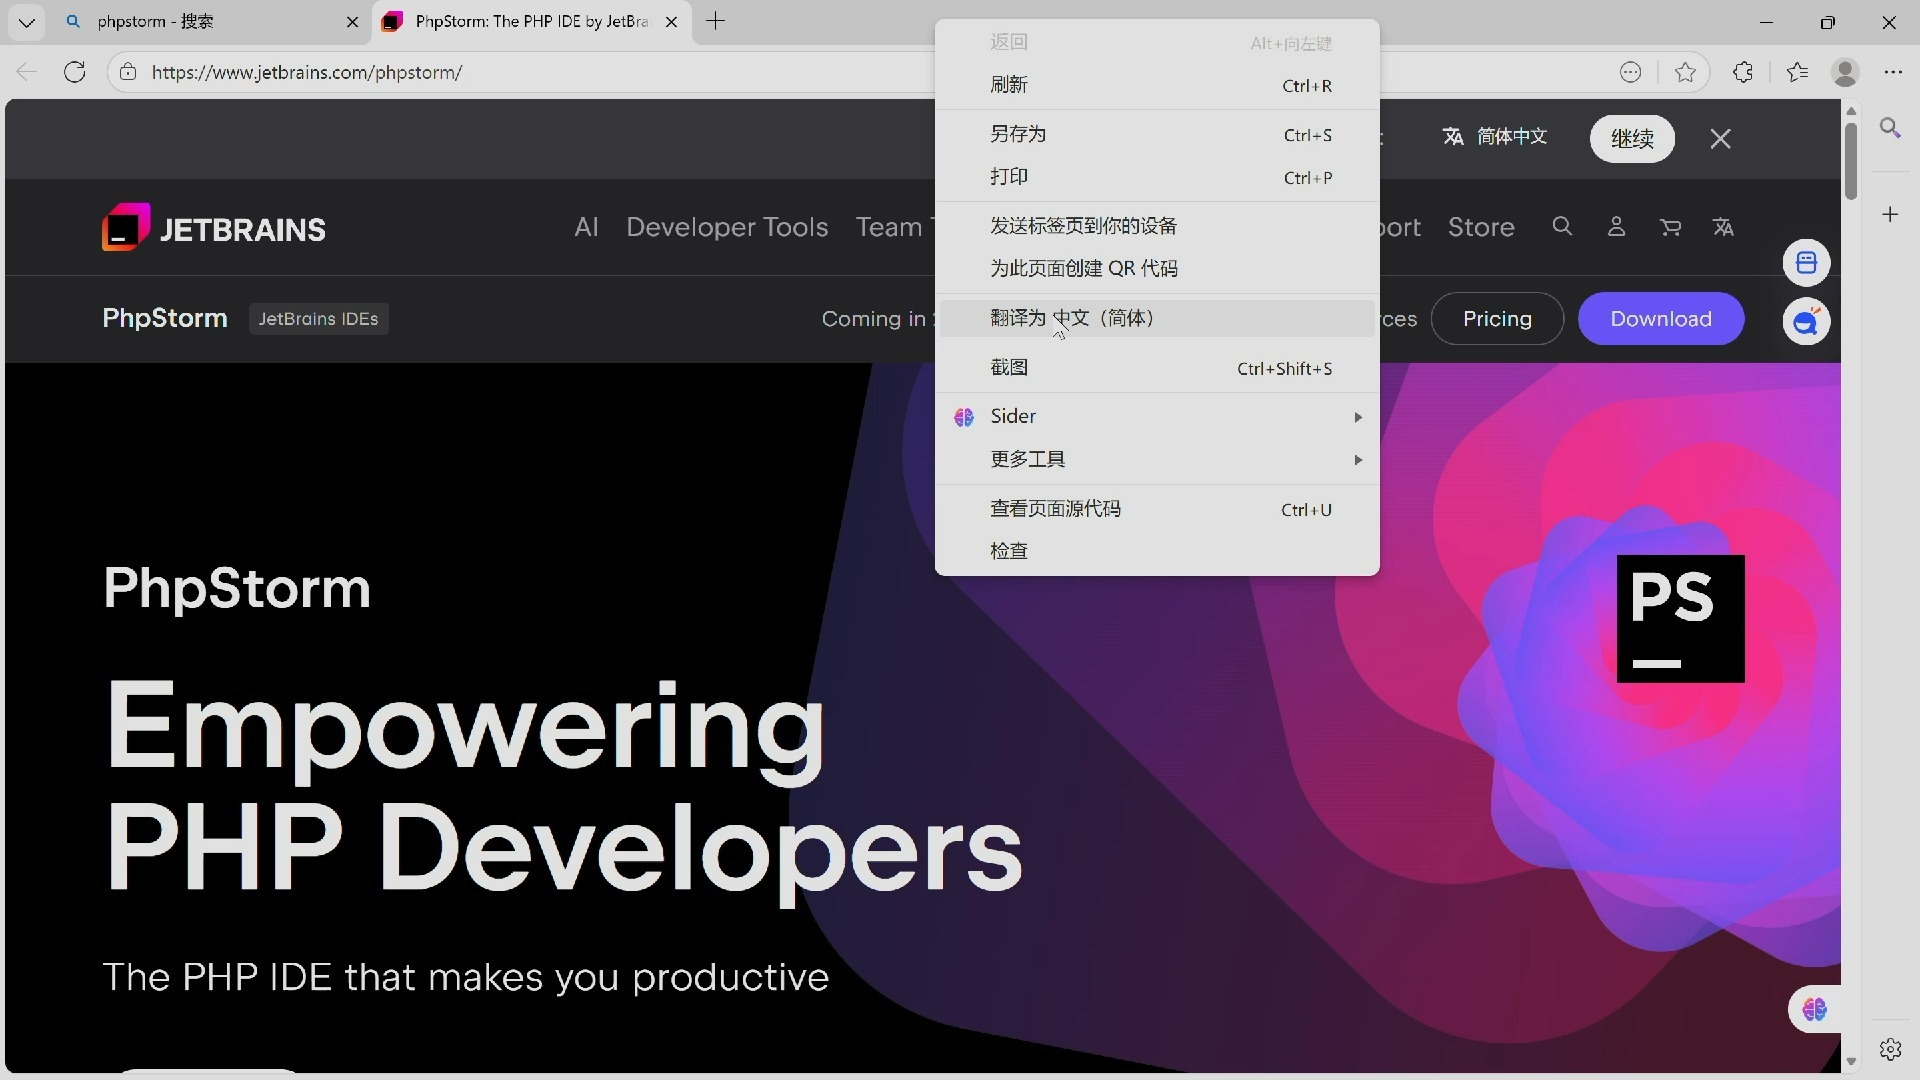The image size is (1920, 1080).
Task: Open the extensions puzzle icon
Action: click(x=1743, y=72)
